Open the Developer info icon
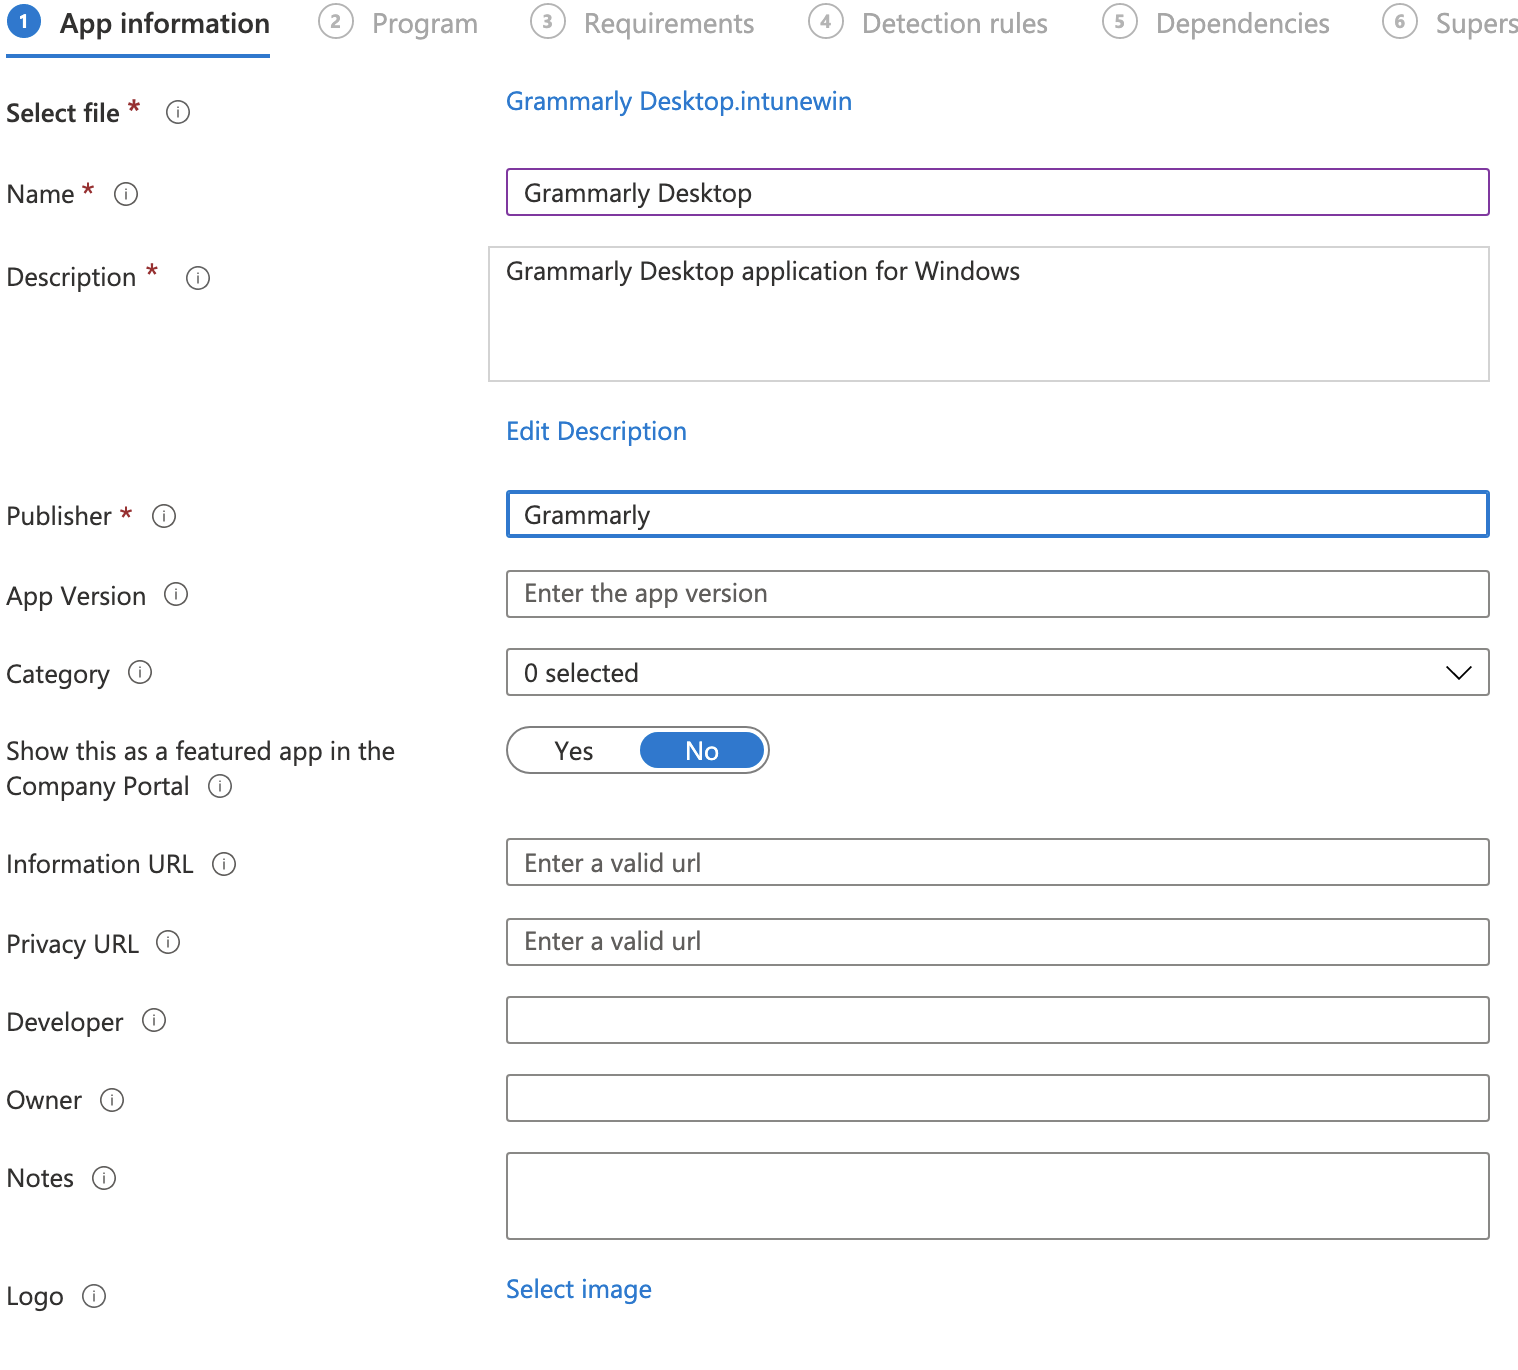 [154, 1020]
